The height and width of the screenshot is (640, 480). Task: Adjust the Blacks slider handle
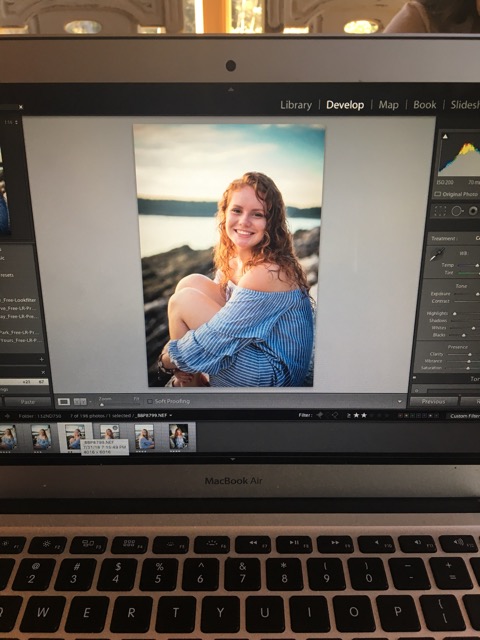coord(463,335)
